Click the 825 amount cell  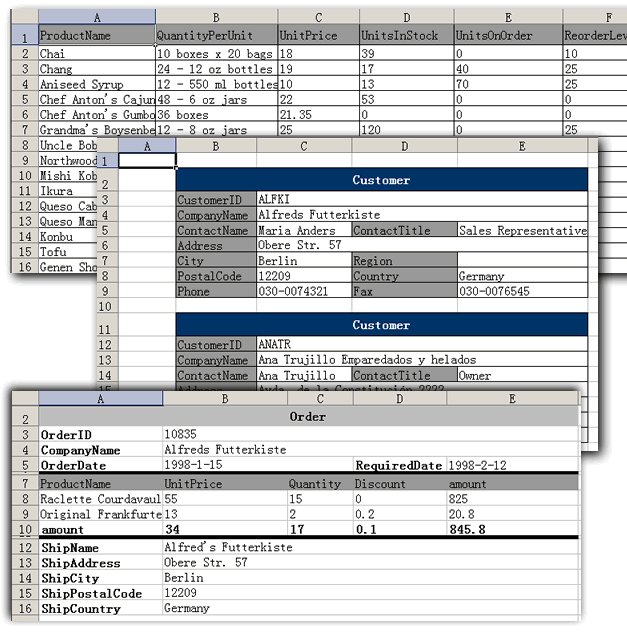513,499
